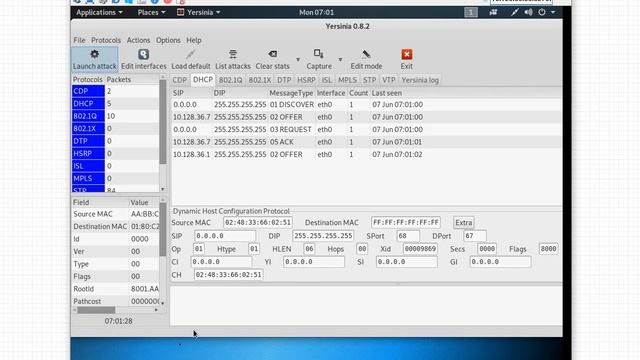This screenshot has width=640, height=360.
Task: Open the Protocols menu
Action: 106,40
